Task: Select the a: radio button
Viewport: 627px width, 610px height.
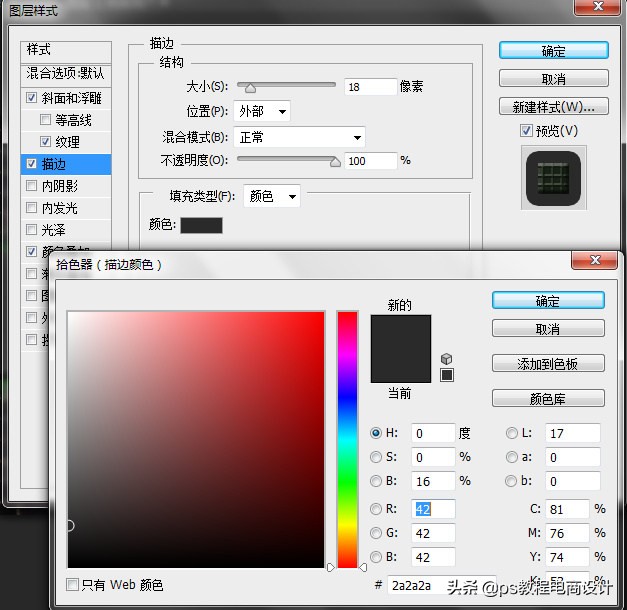Action: pos(511,457)
